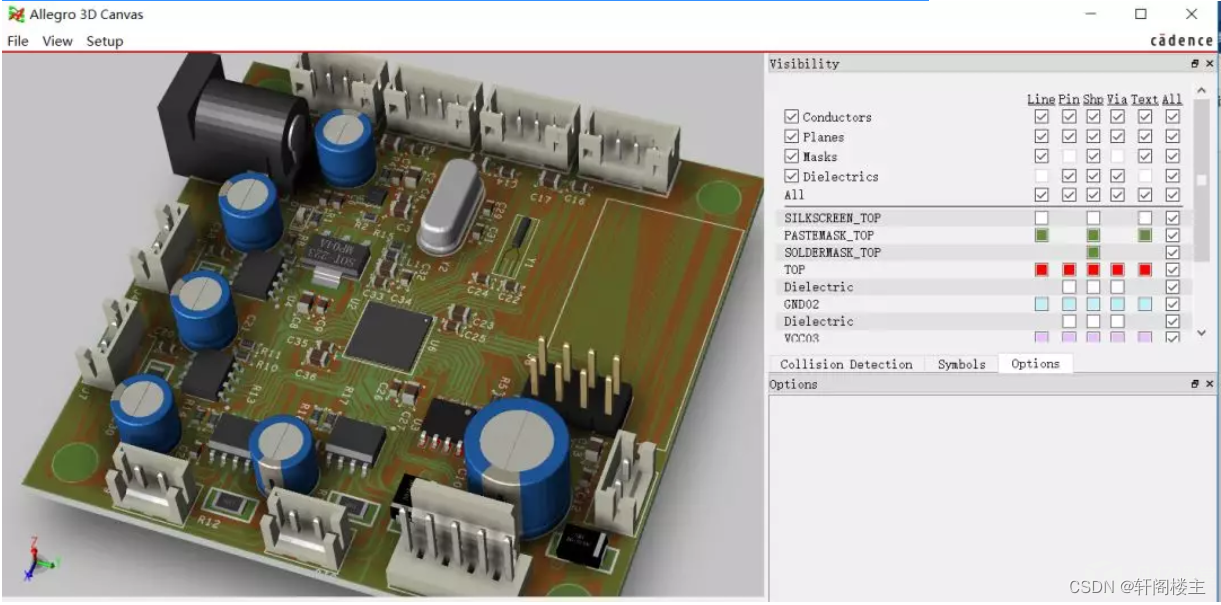The image size is (1221, 605).
Task: Toggle Conductors Pin visibility checkbox
Action: (x=1069, y=117)
